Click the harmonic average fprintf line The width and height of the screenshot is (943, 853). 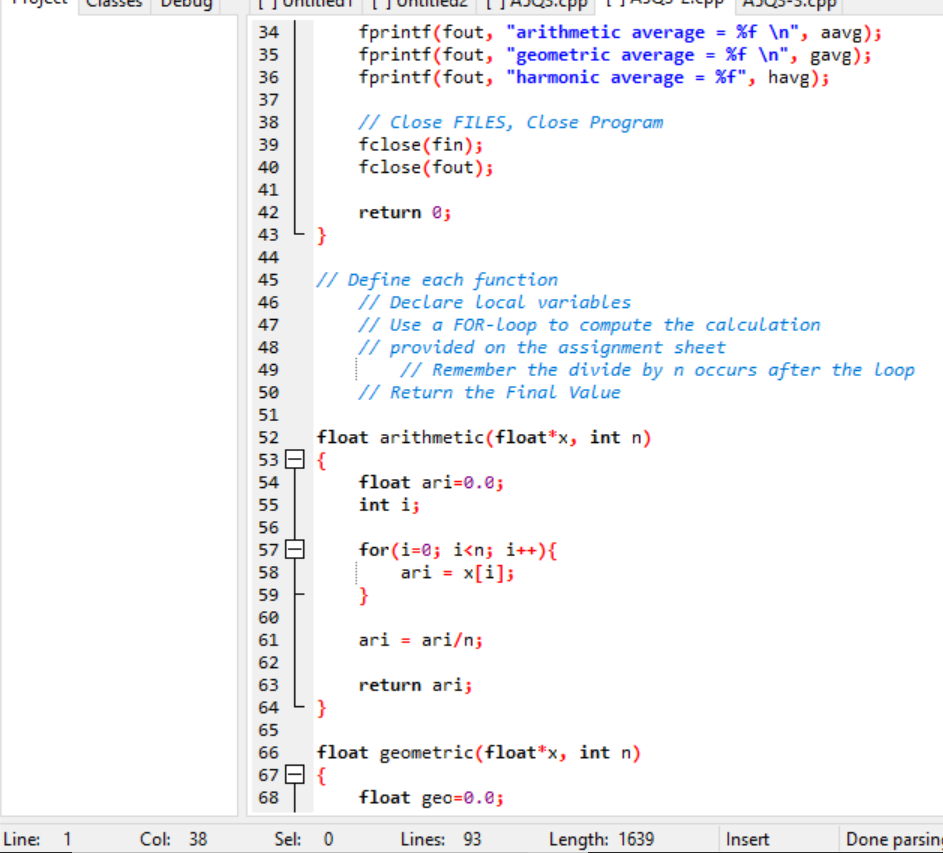point(594,78)
